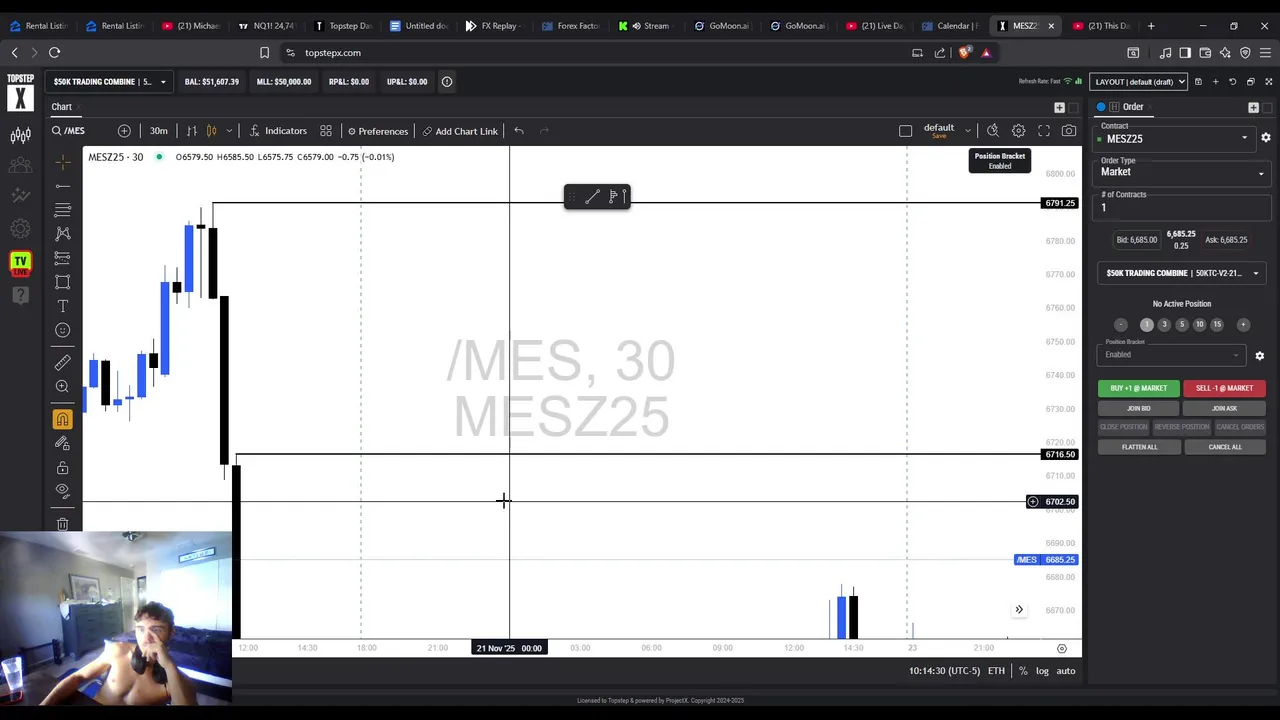Open the 30m timeframe selector
This screenshot has width=1280, height=720.
click(159, 131)
